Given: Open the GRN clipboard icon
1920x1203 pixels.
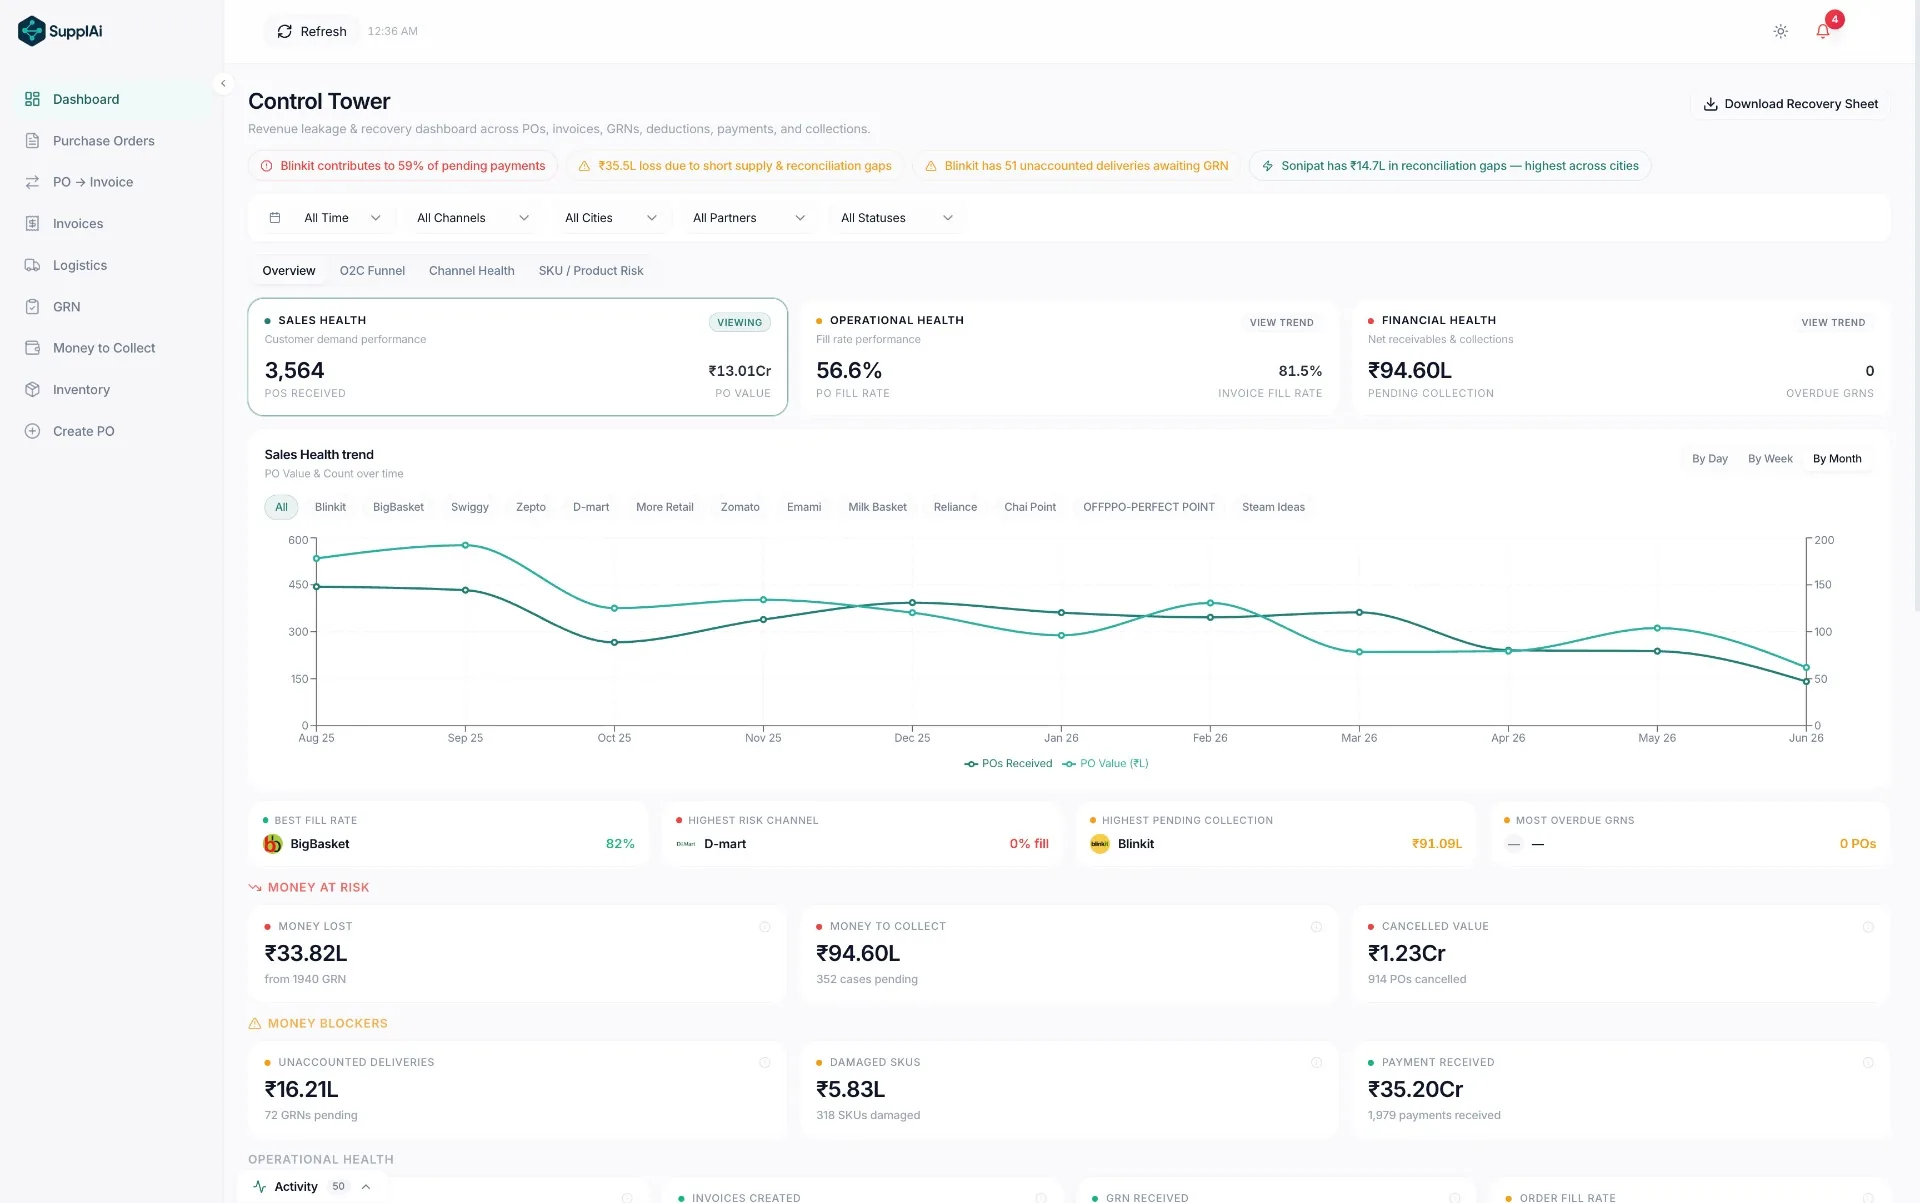Looking at the screenshot, I should [x=32, y=307].
